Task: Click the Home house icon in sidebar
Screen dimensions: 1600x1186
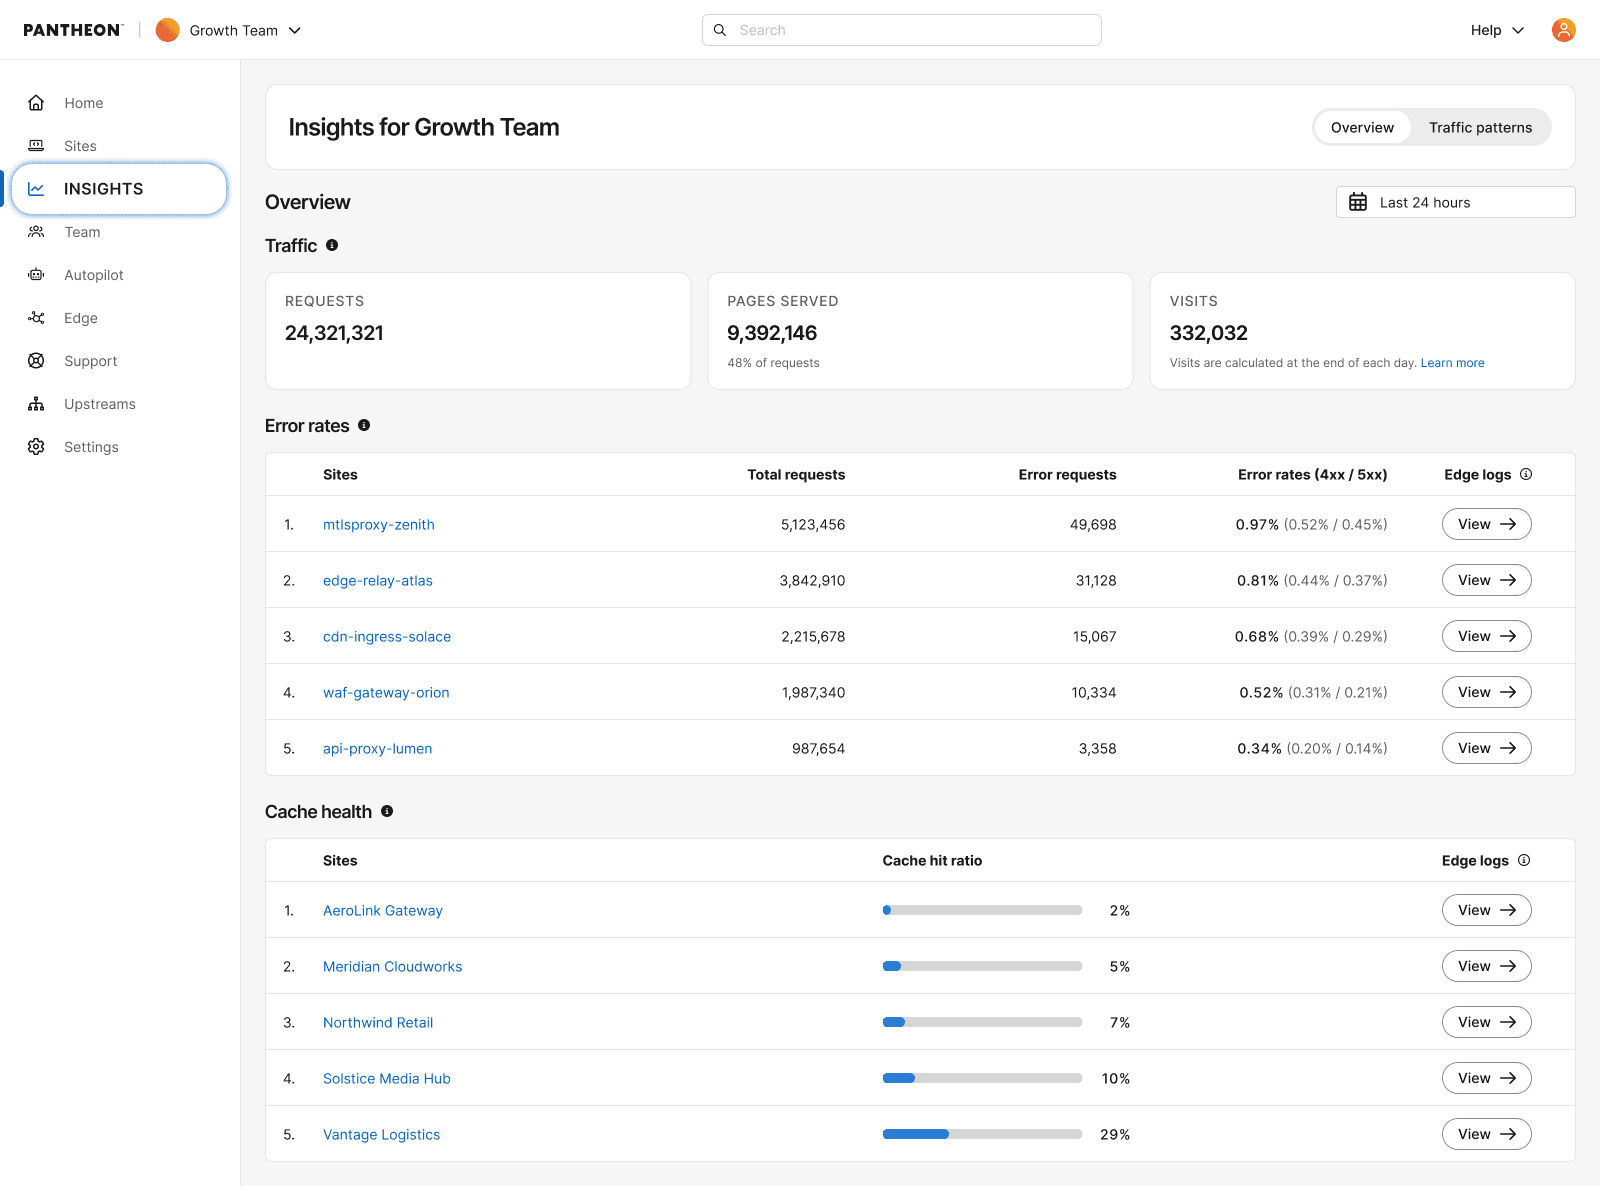Action: tap(36, 103)
